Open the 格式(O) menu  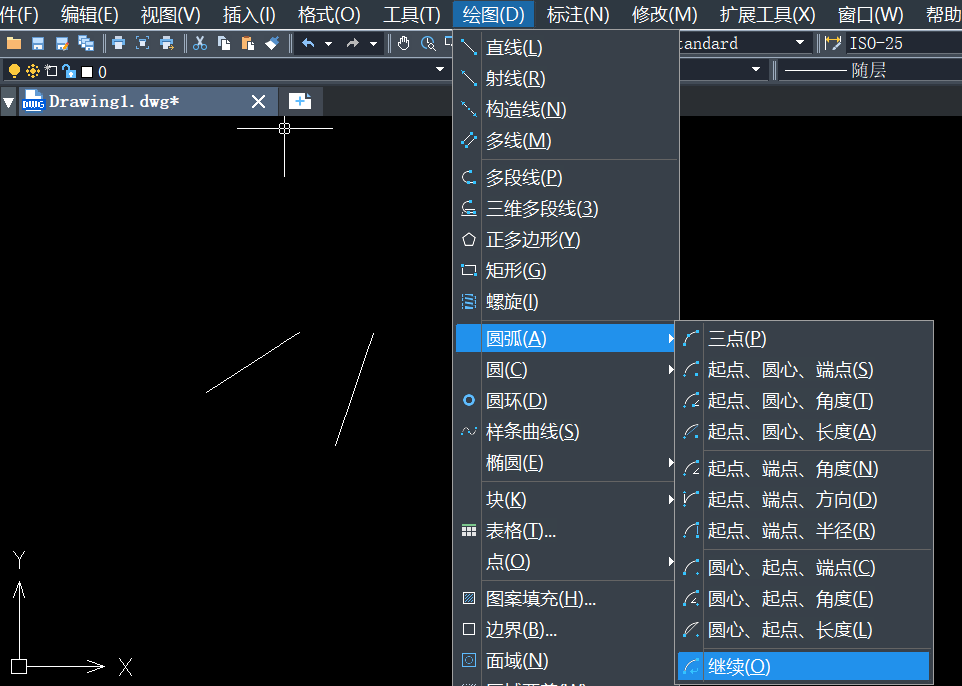click(329, 14)
